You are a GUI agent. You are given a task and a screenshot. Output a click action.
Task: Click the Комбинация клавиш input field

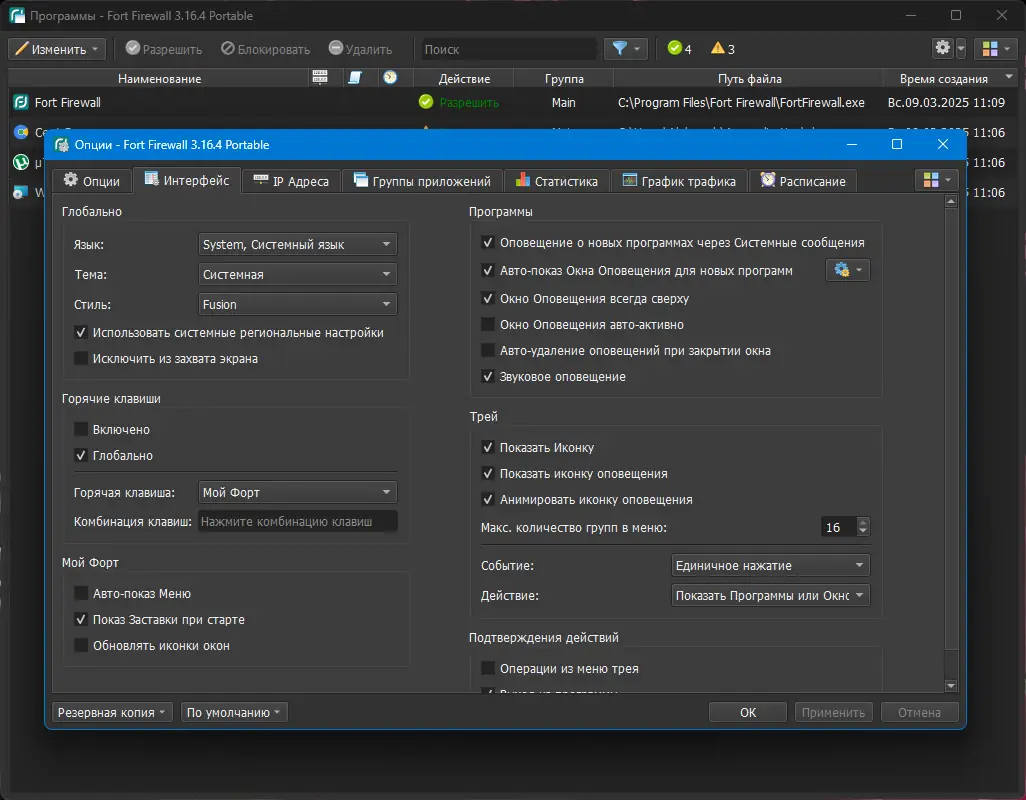tap(297, 521)
